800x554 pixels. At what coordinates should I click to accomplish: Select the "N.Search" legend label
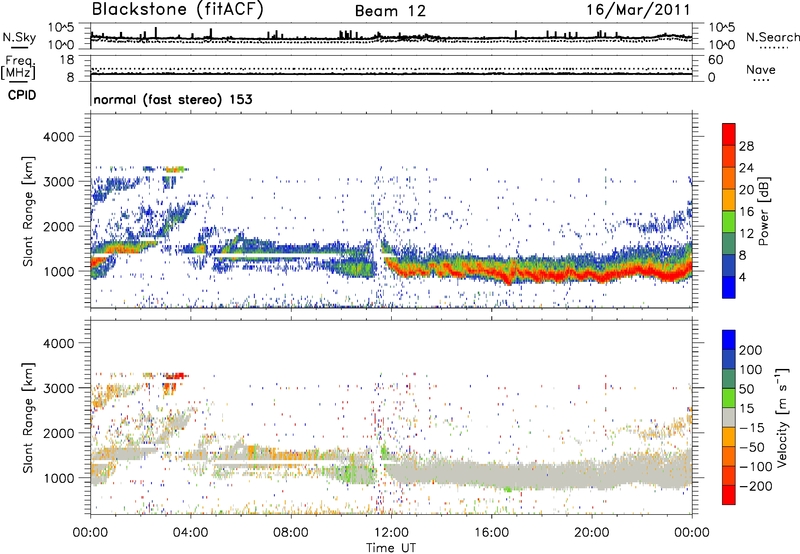772,37
